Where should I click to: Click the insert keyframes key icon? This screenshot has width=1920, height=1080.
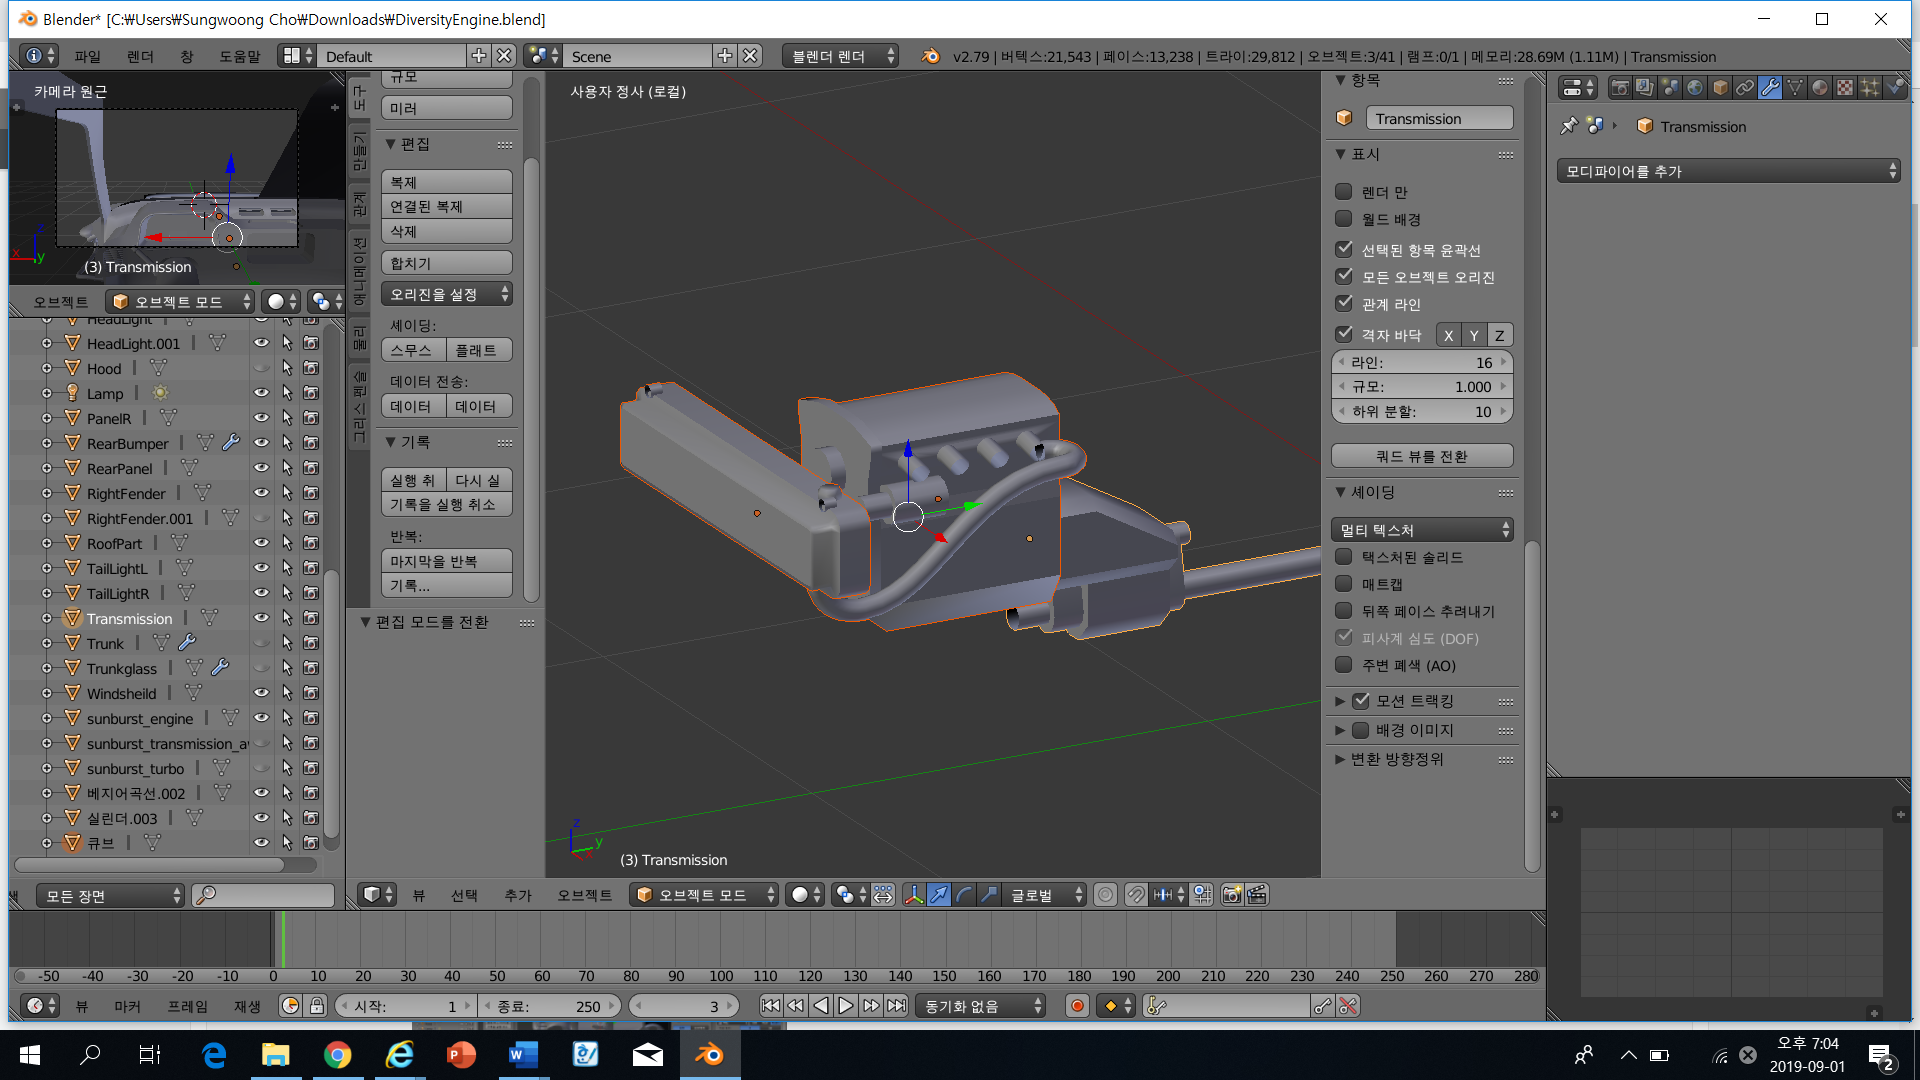(x=1322, y=1006)
